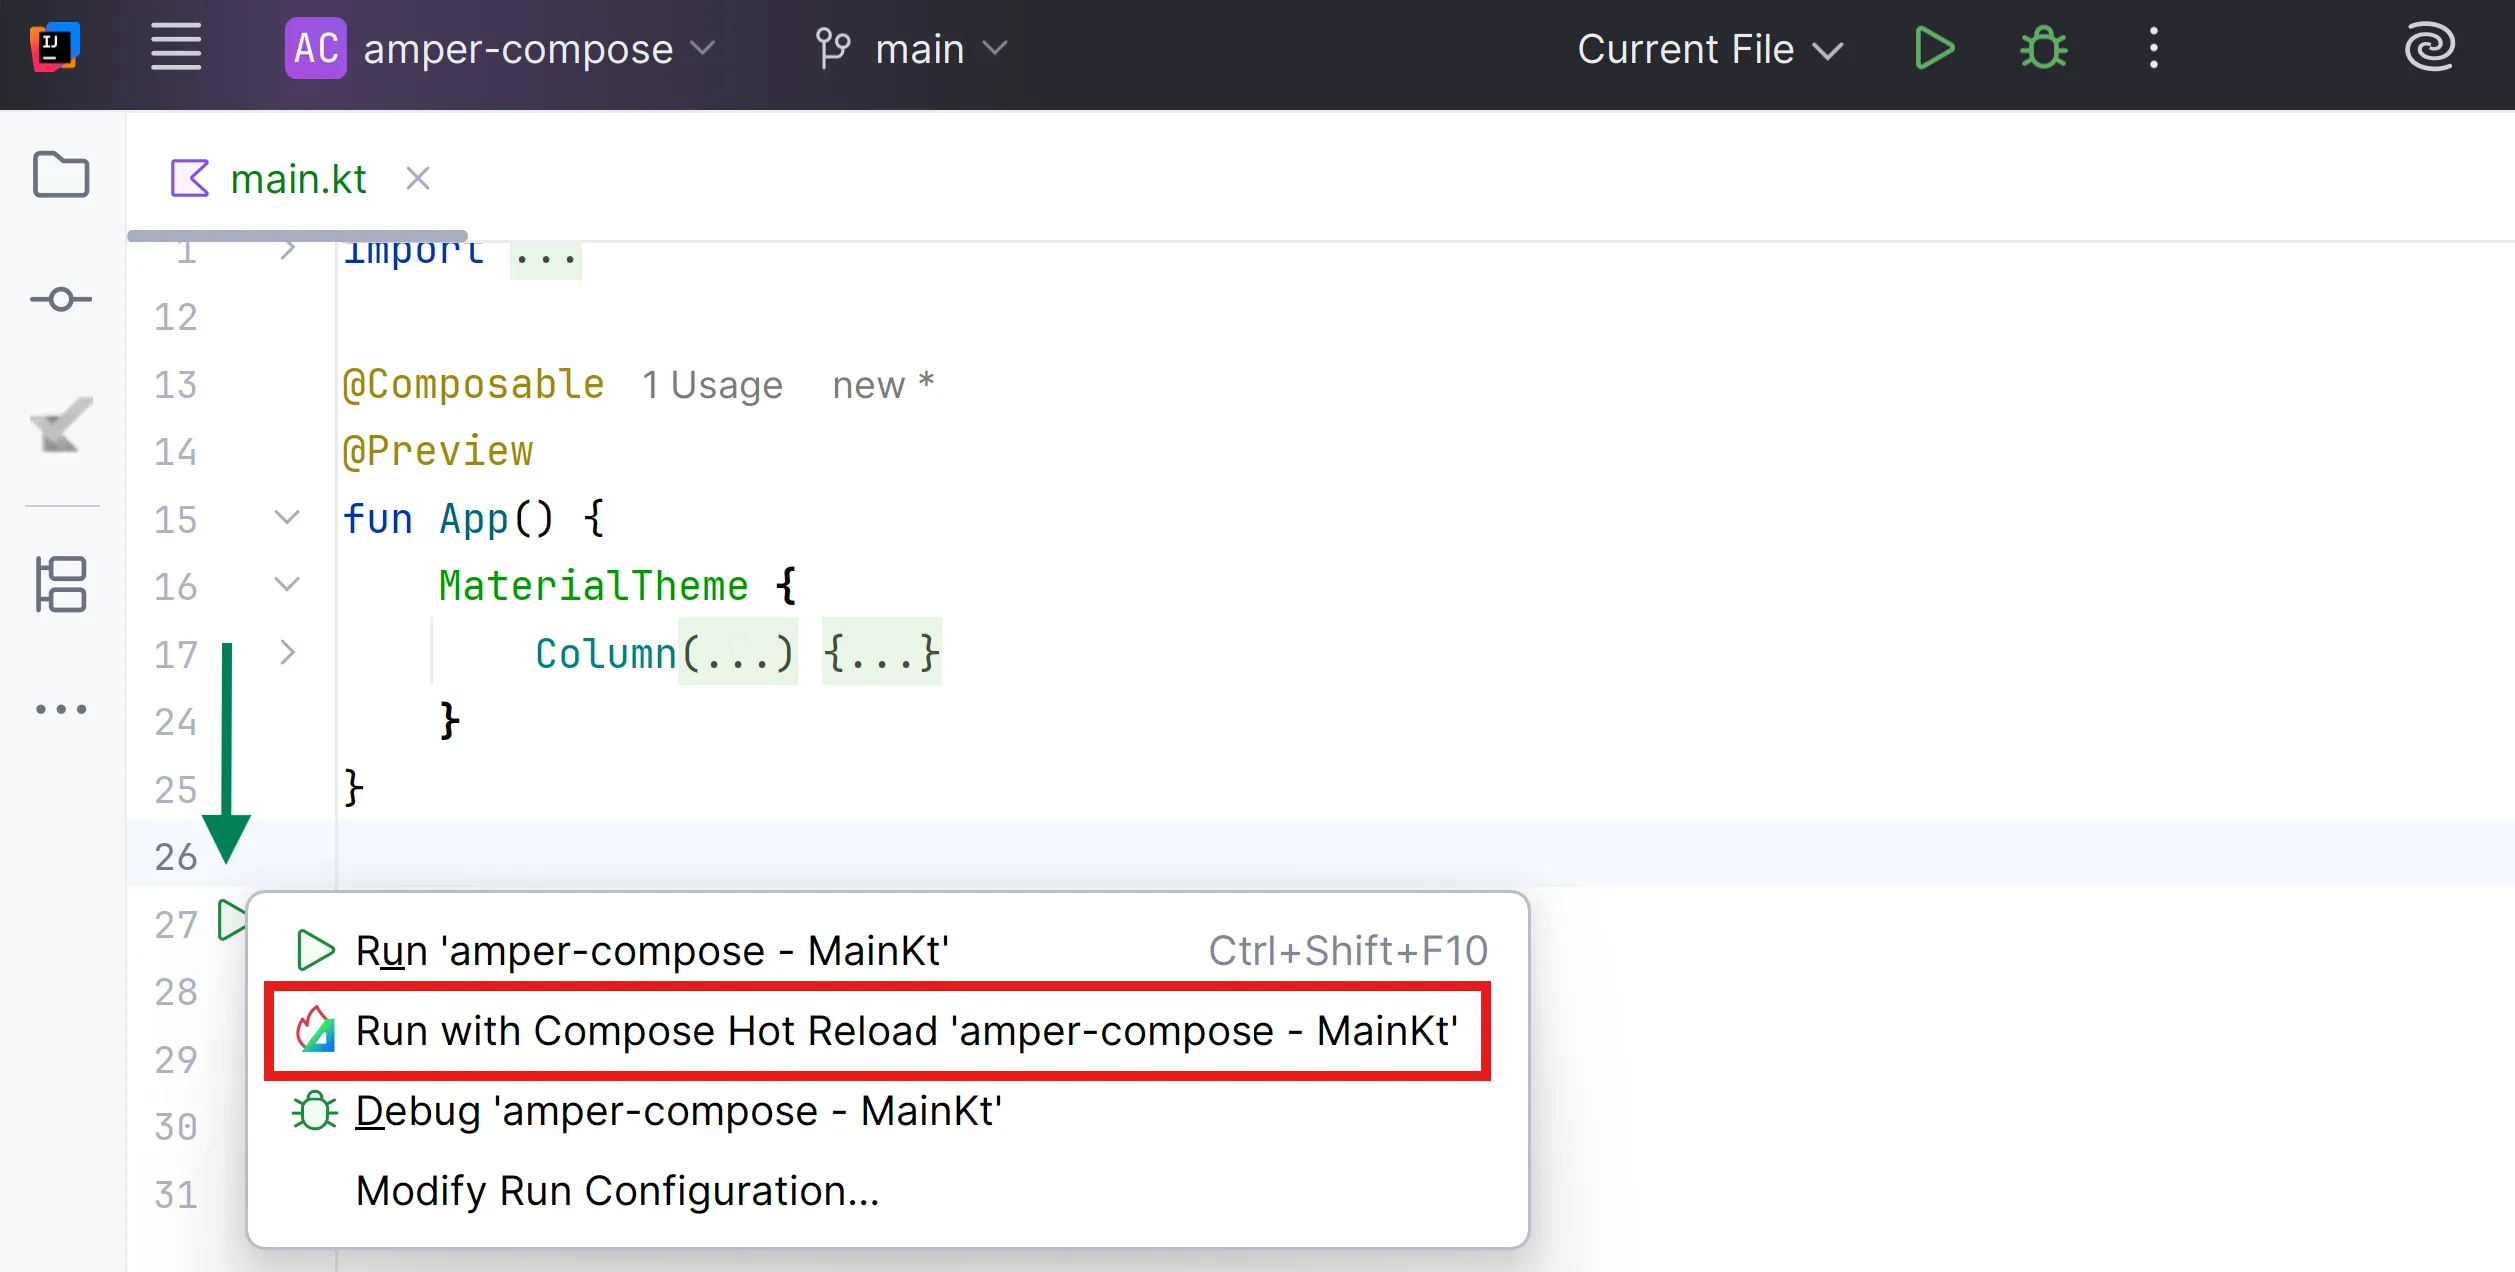This screenshot has width=2515, height=1272.
Task: Open More tool windows ellipsis
Action: [61, 709]
